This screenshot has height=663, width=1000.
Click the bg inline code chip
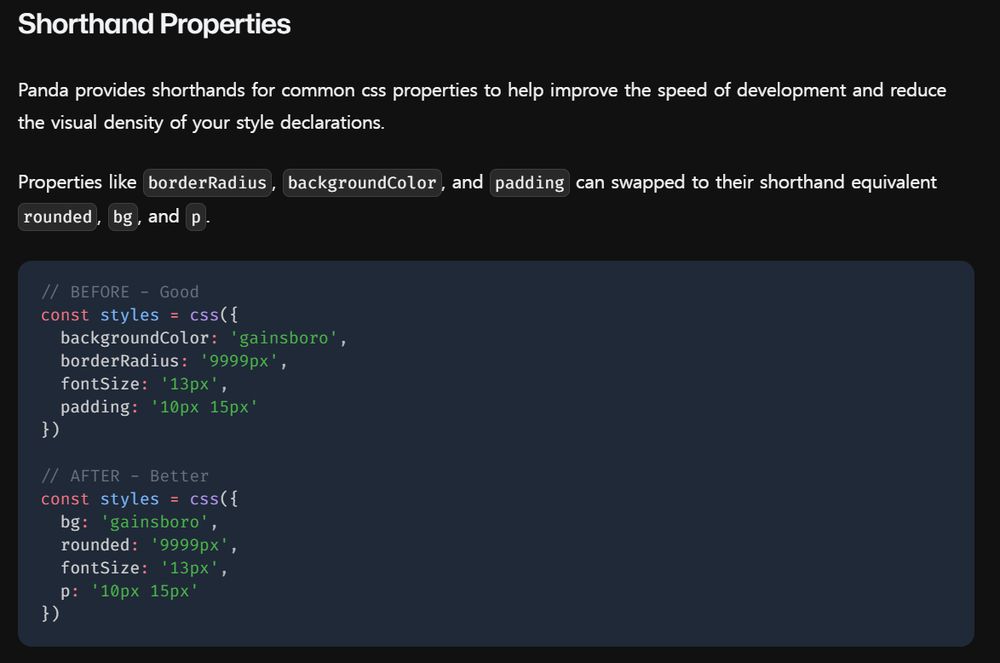coord(122,217)
